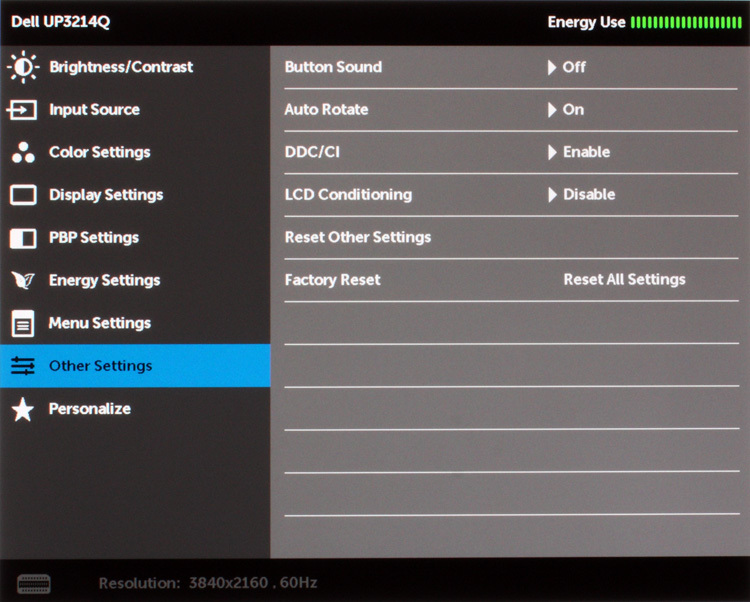Click the Factory Reset label
The height and width of the screenshot is (602, 750).
332,280
